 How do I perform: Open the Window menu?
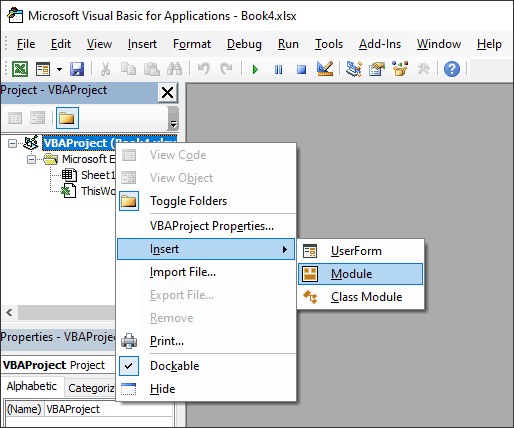(439, 44)
